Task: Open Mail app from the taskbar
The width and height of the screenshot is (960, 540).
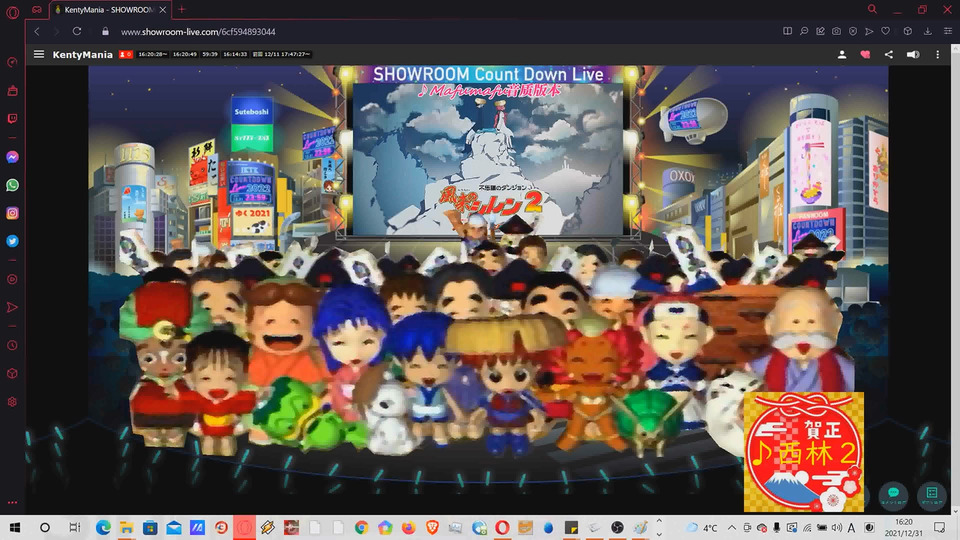Action: click(x=174, y=527)
